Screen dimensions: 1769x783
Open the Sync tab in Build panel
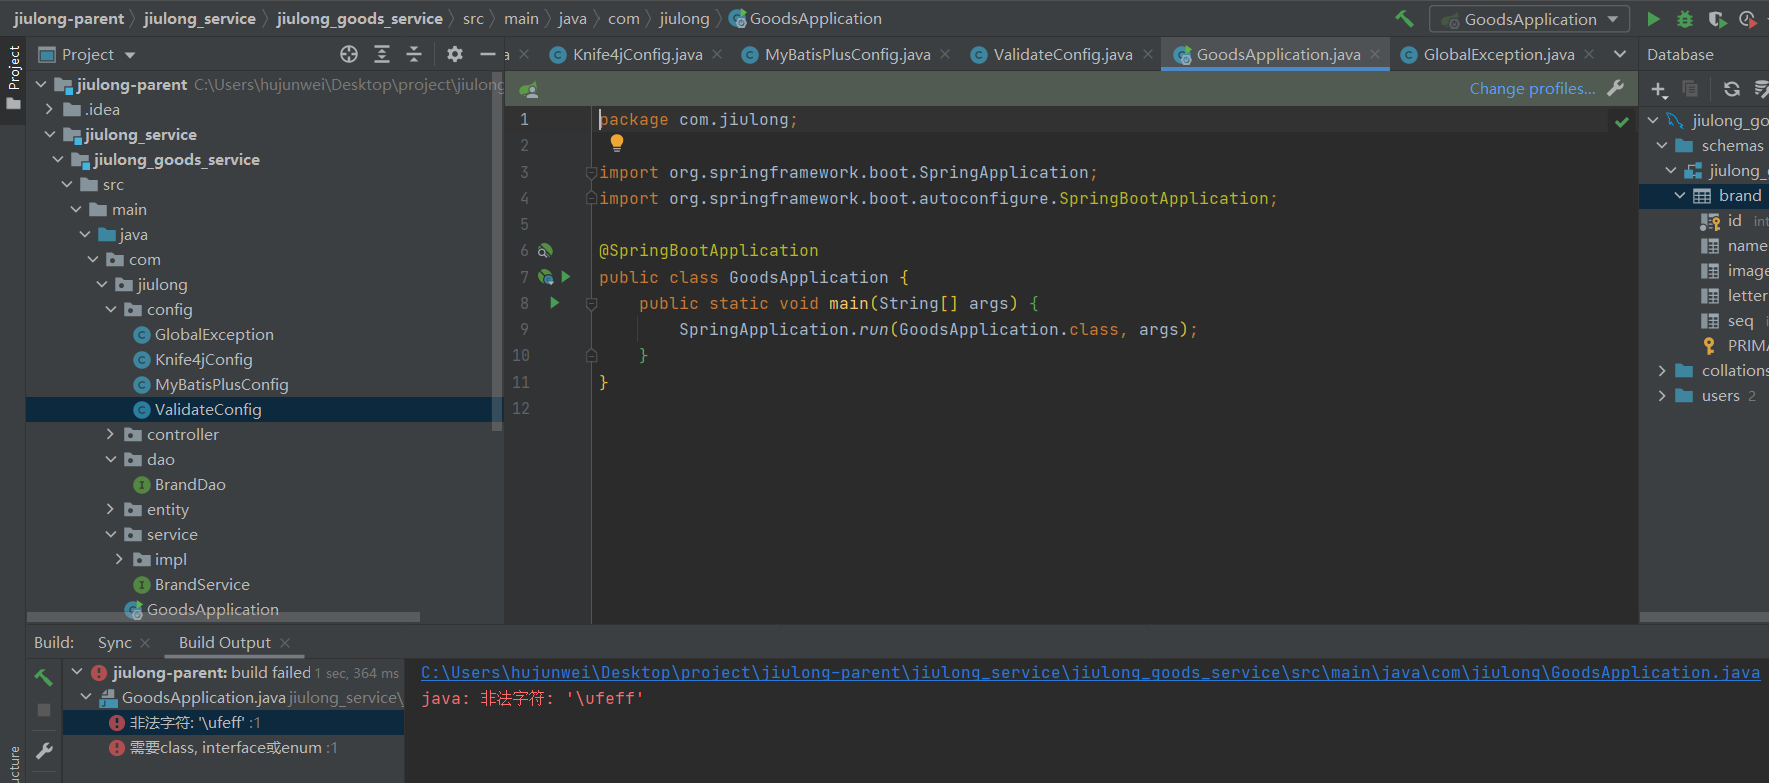114,642
